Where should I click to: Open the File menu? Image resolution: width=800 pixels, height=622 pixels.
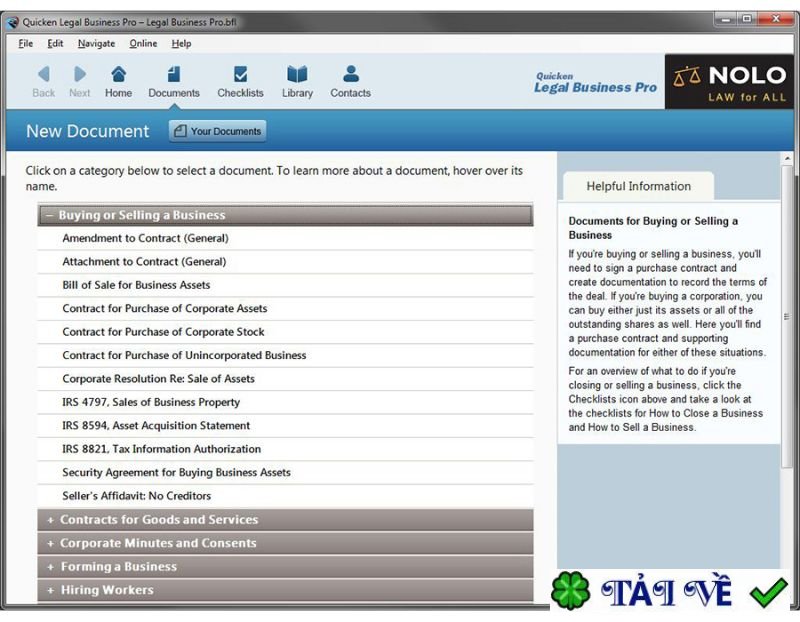click(x=26, y=43)
